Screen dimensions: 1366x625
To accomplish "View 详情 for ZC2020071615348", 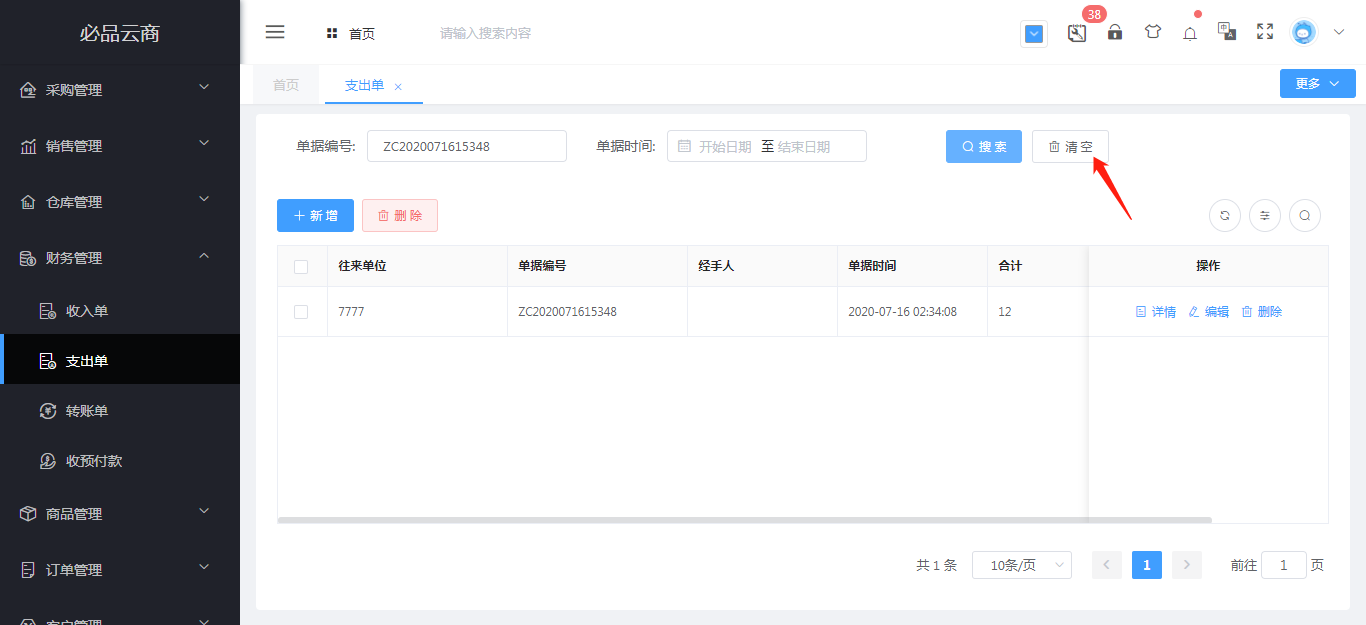I will (1156, 312).
